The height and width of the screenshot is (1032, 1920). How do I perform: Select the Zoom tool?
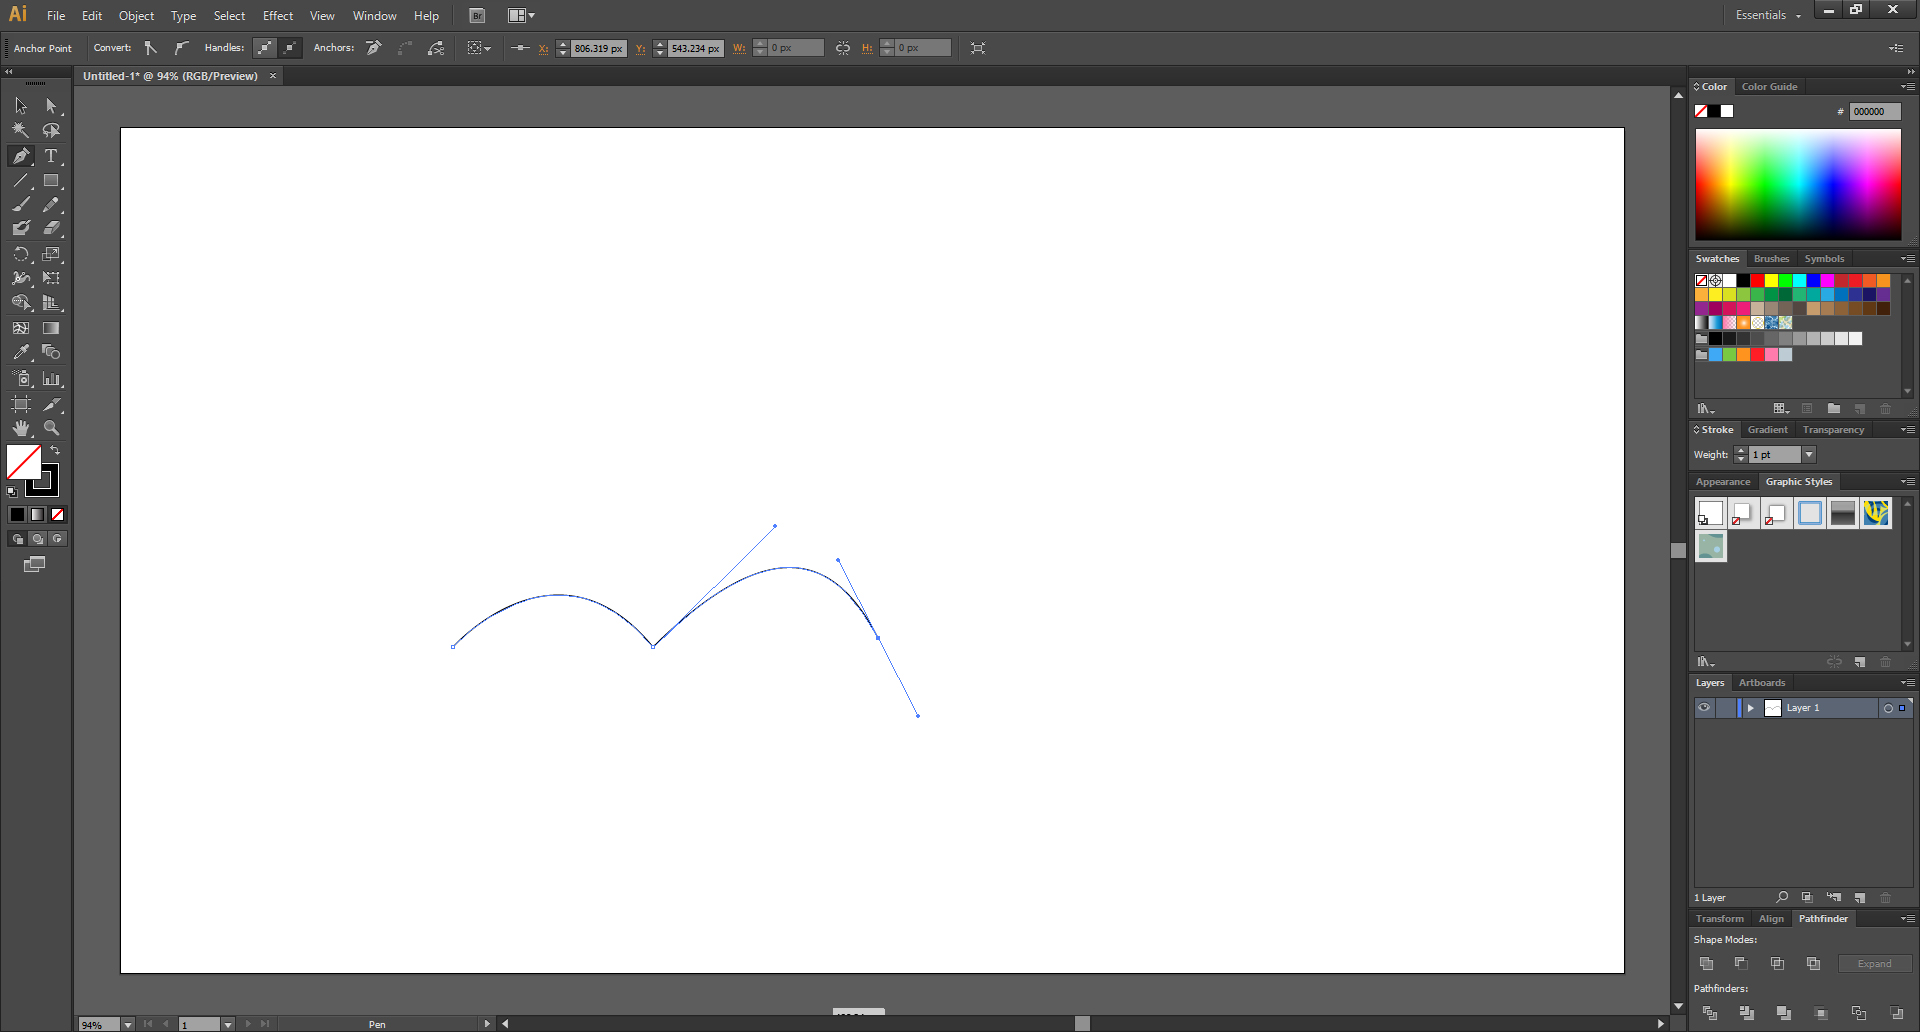pyautogui.click(x=51, y=428)
